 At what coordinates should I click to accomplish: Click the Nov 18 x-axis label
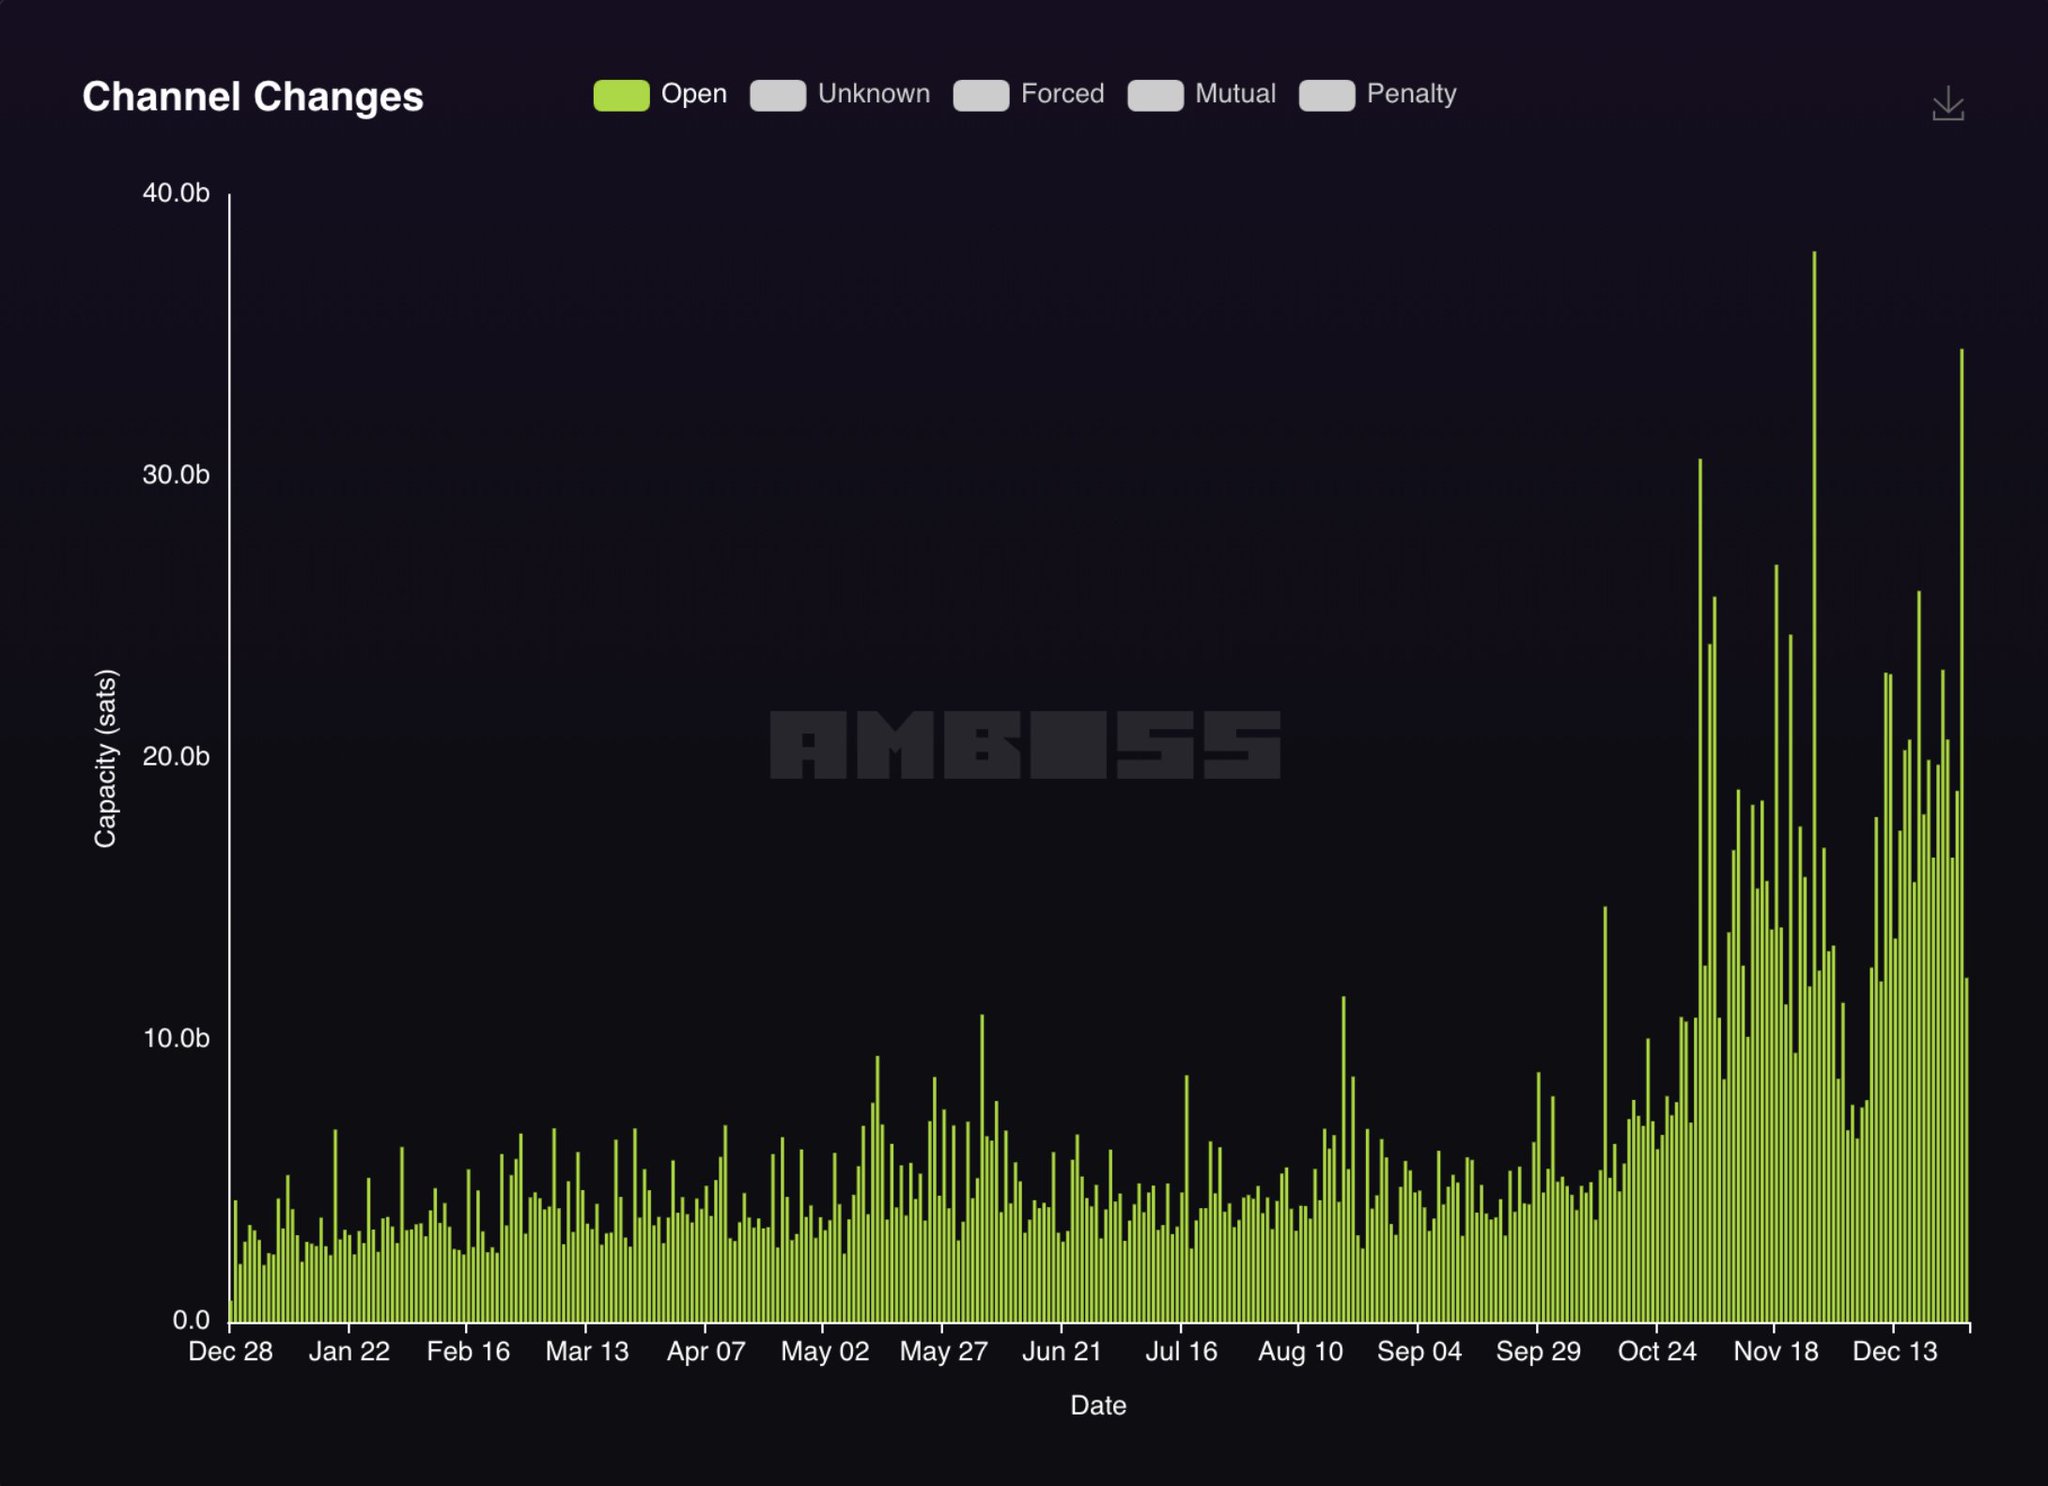[x=1775, y=1352]
